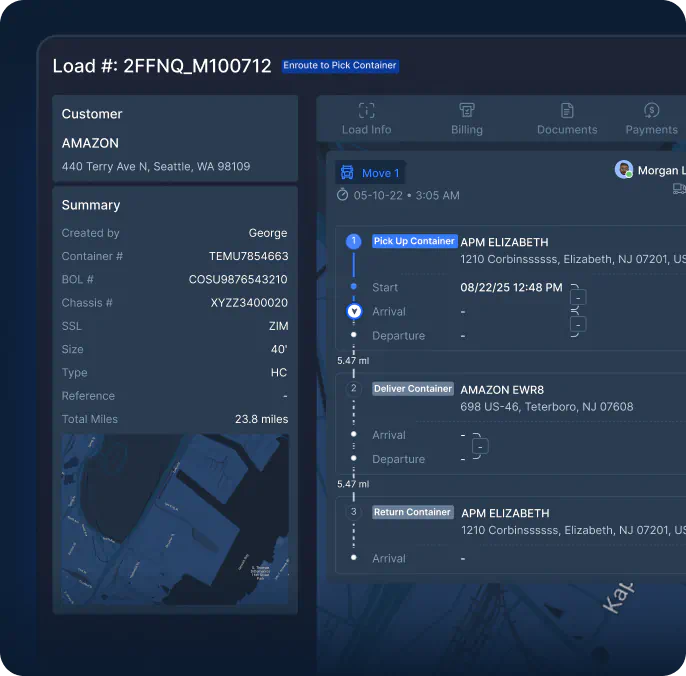Click APM ELIZABETH in the return stop
Screen dimensions: 686x676
tap(505, 513)
